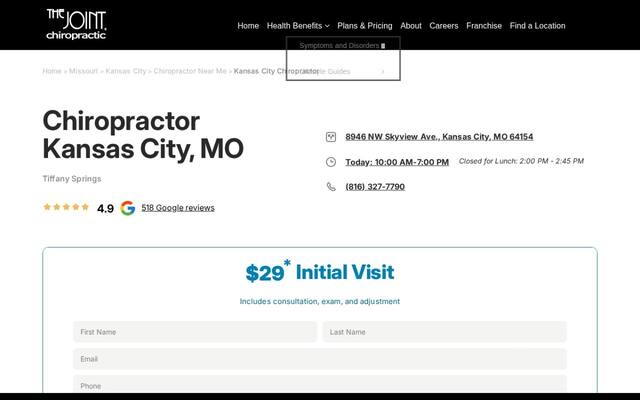Click Includes consultation, exam, and adjustment text
The height and width of the screenshot is (400, 640).
coord(320,301)
